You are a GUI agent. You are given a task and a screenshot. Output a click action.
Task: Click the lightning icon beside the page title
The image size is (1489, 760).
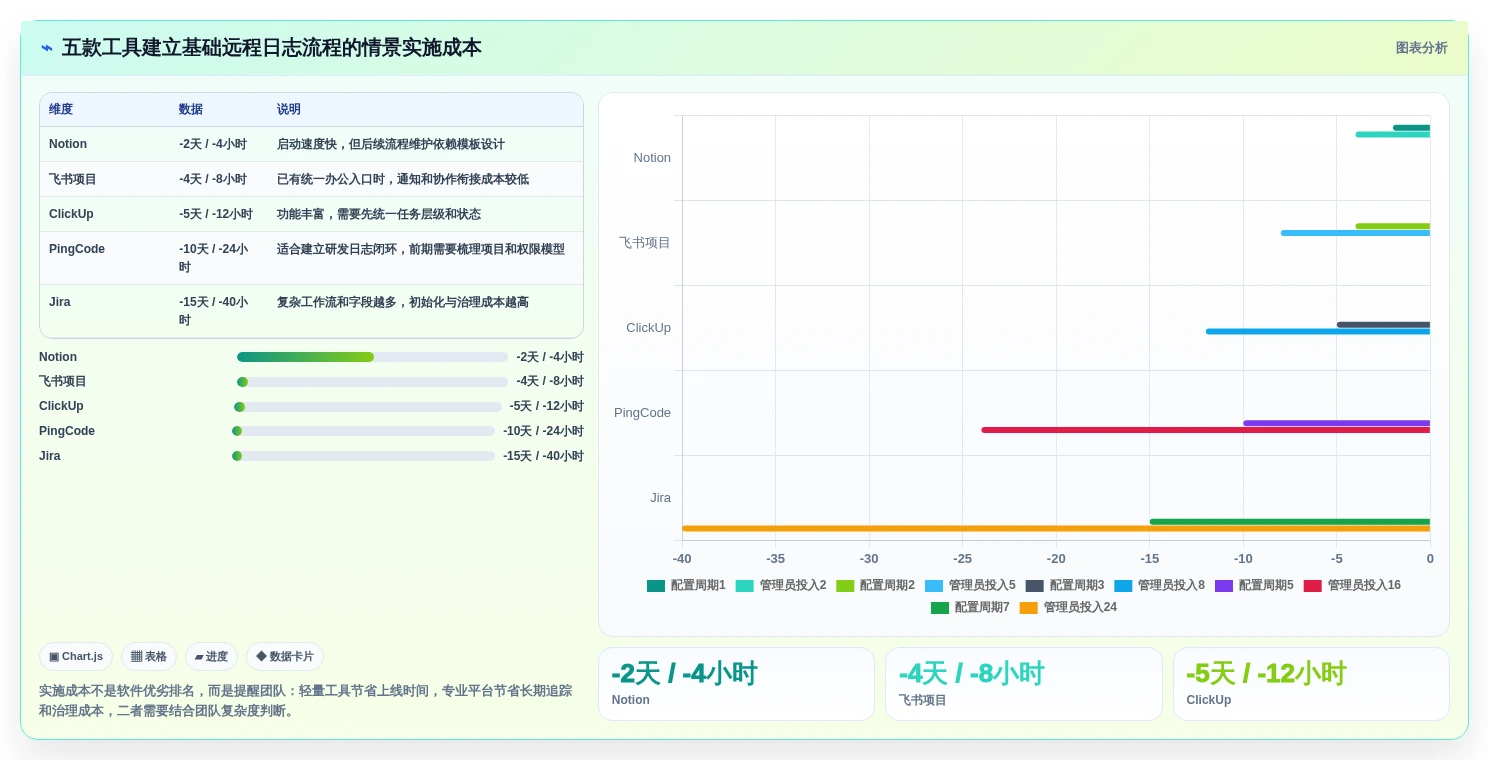click(47, 48)
